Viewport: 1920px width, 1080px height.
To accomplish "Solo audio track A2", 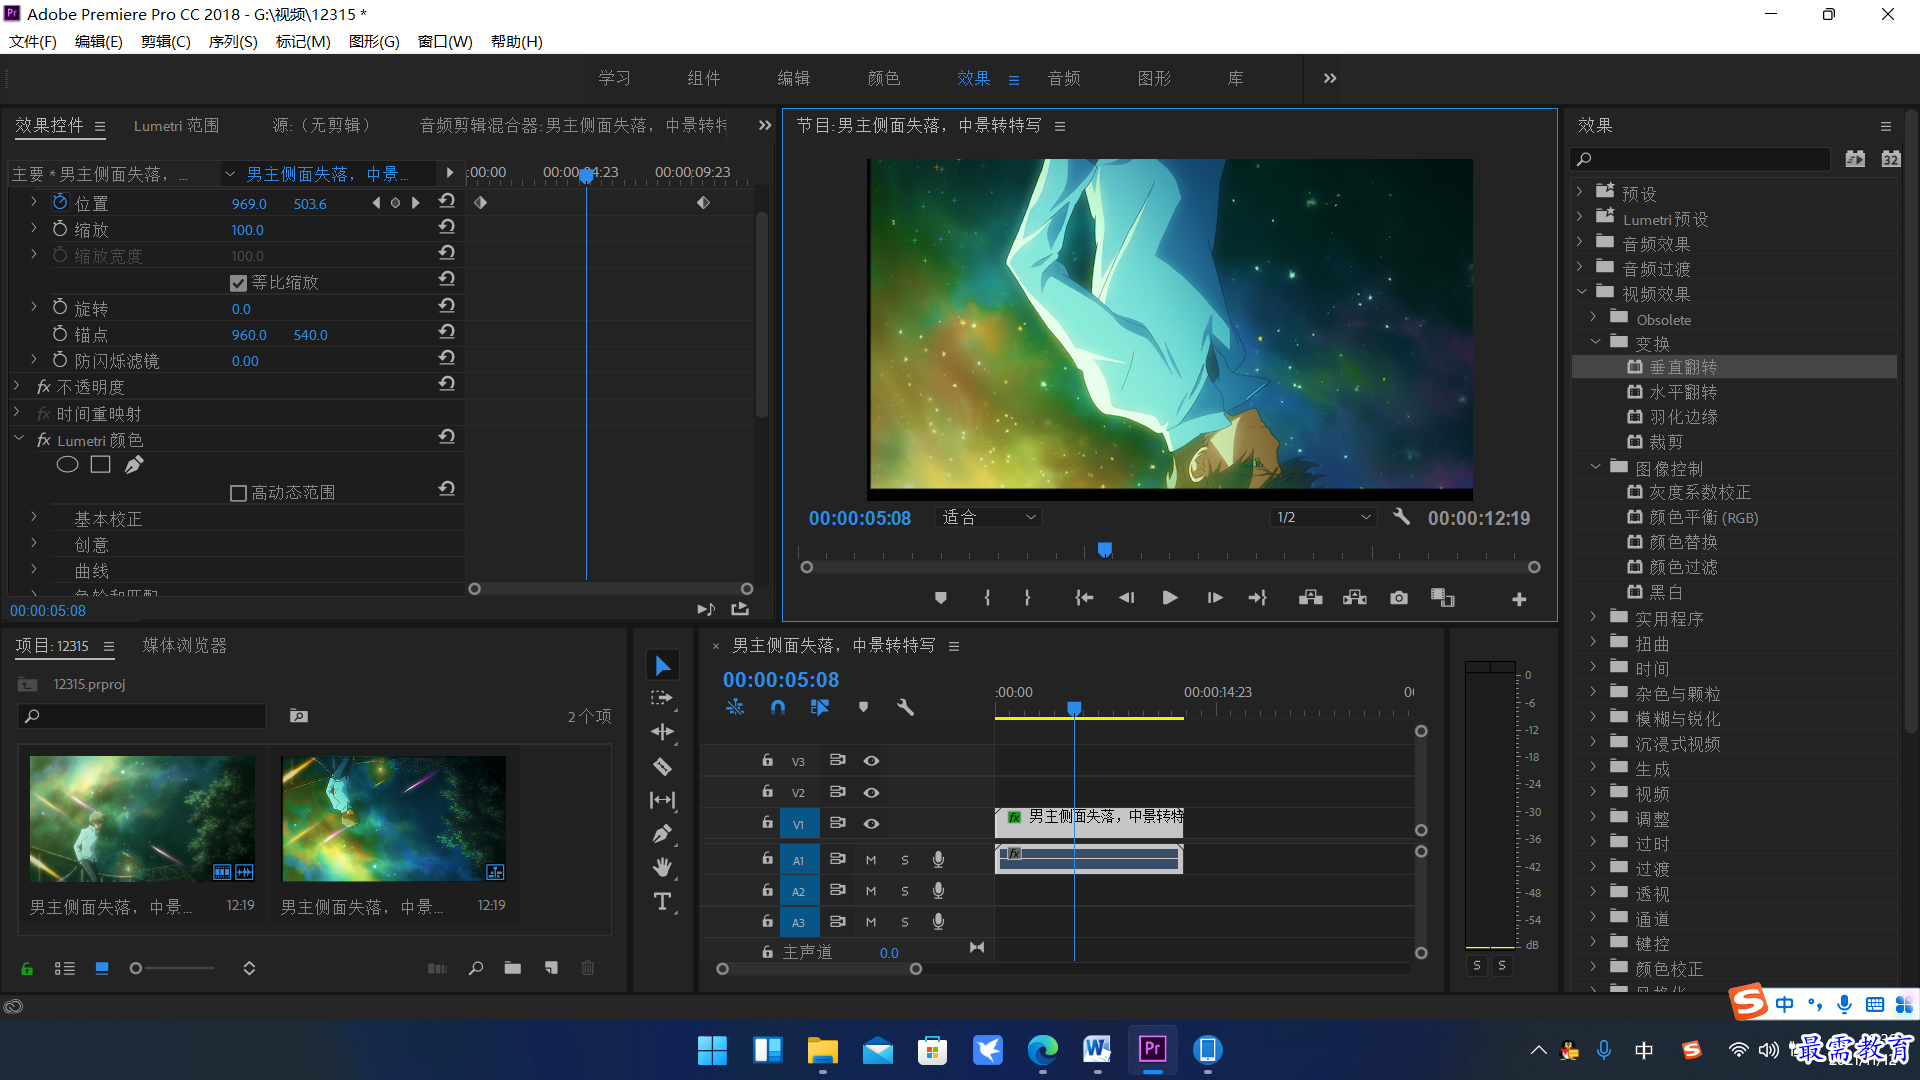I will pyautogui.click(x=905, y=891).
